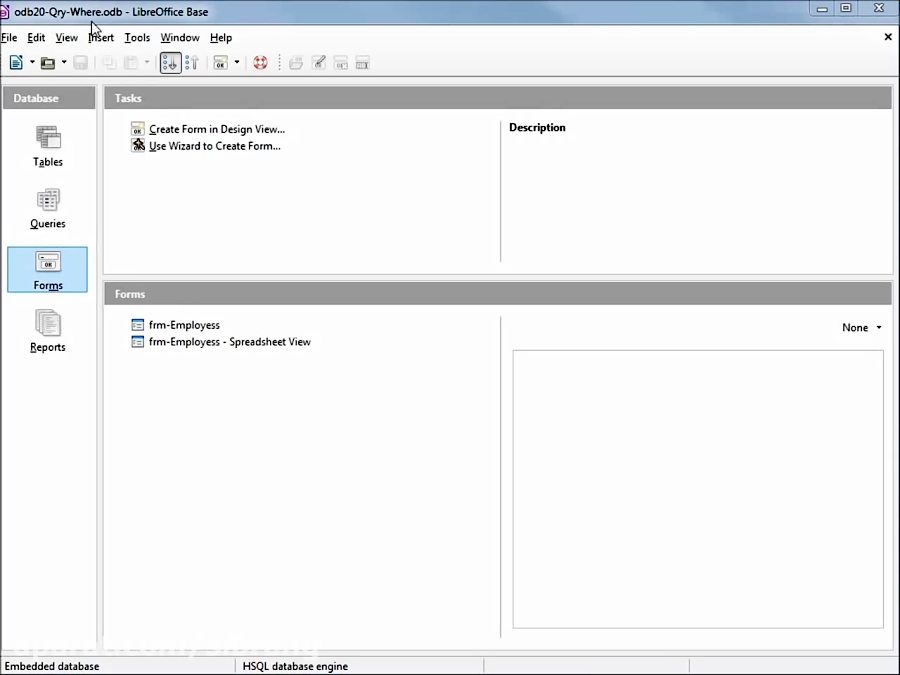Image resolution: width=900 pixels, height=675 pixels.
Task: Open the Window menu
Action: (x=179, y=37)
